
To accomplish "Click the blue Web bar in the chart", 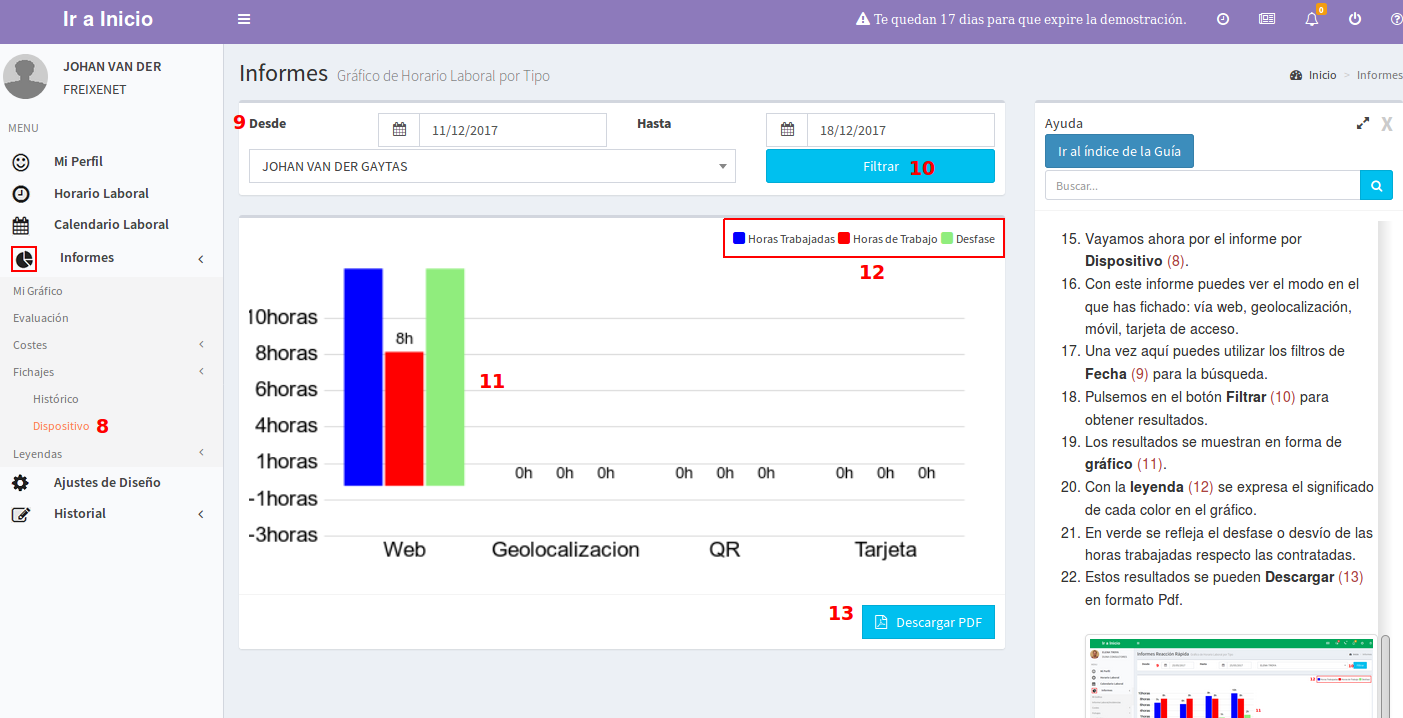I will 364,377.
